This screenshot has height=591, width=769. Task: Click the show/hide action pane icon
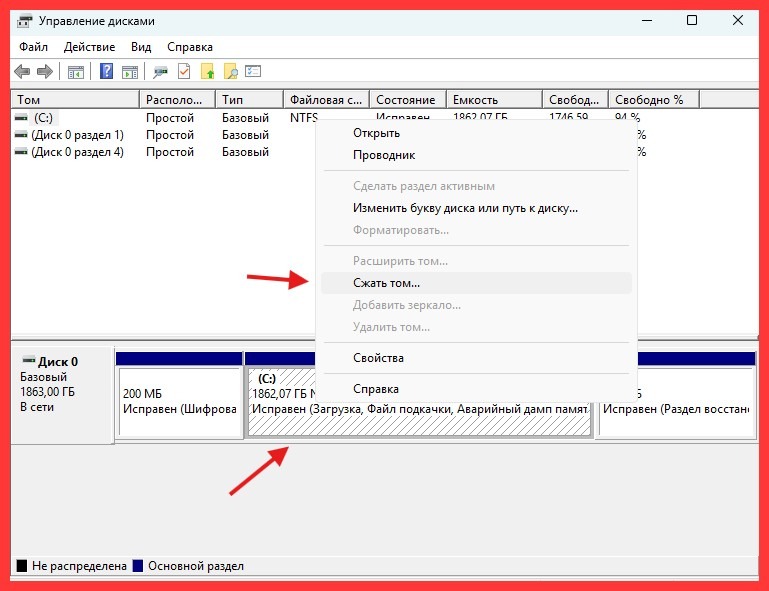click(x=128, y=71)
